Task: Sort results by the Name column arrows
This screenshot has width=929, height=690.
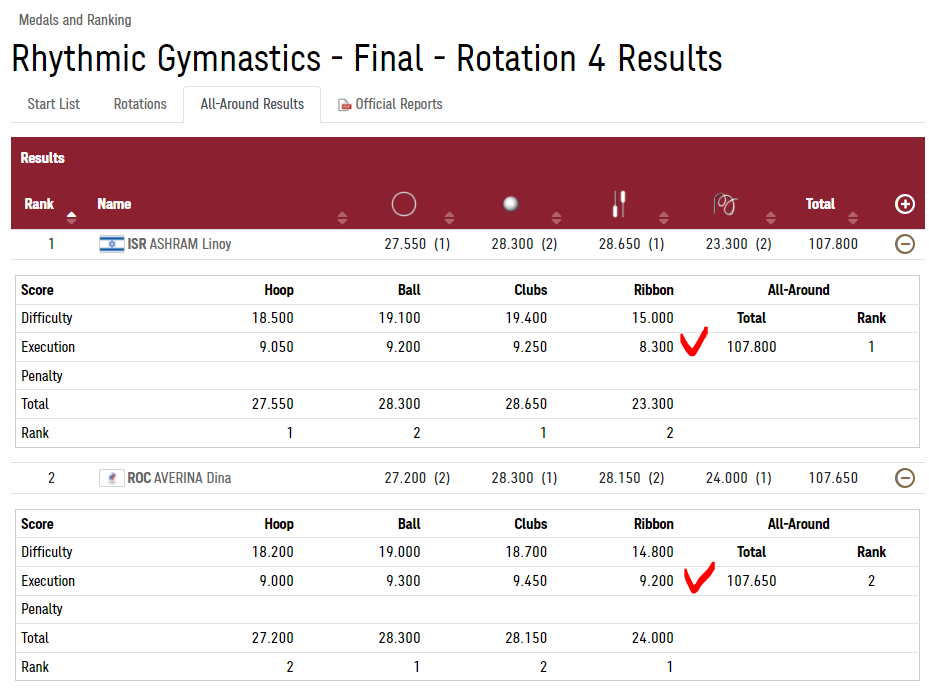Action: coord(342,217)
